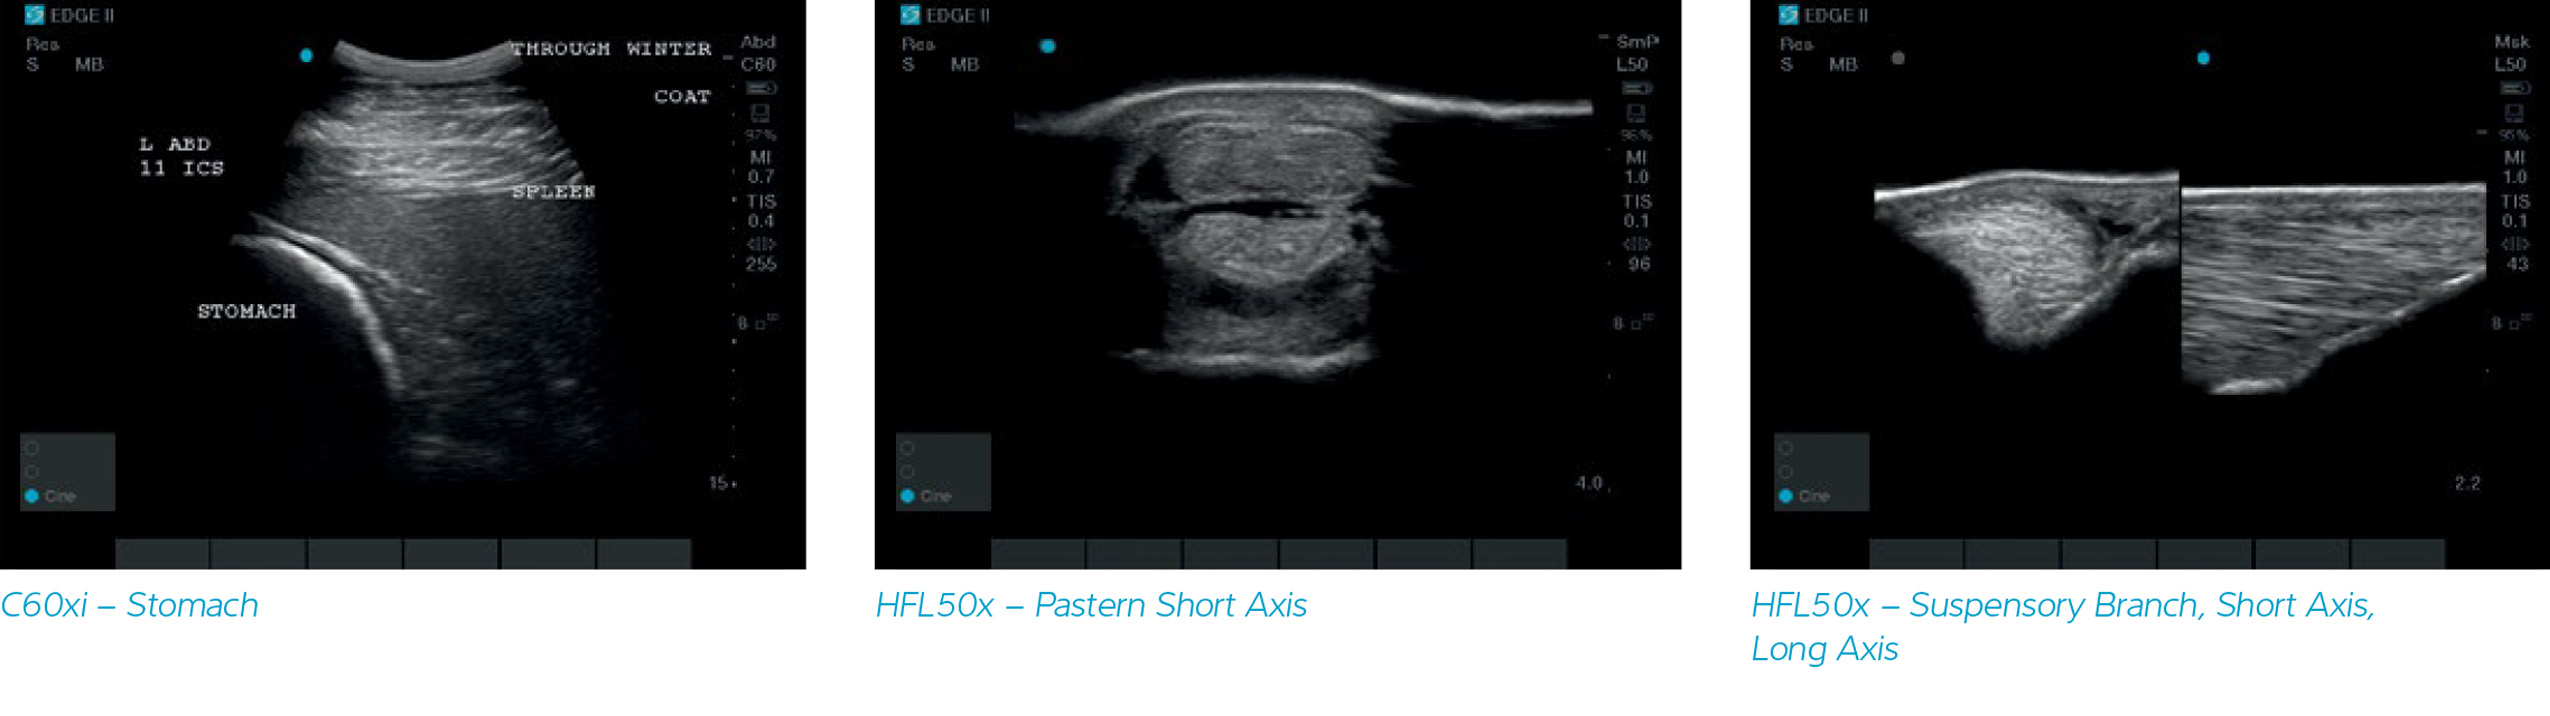
Task: Click the Abd C60 exam type label
Action: tap(758, 53)
